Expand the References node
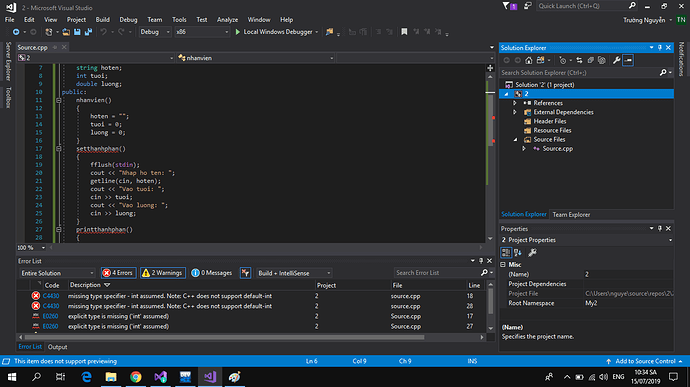 click(515, 103)
